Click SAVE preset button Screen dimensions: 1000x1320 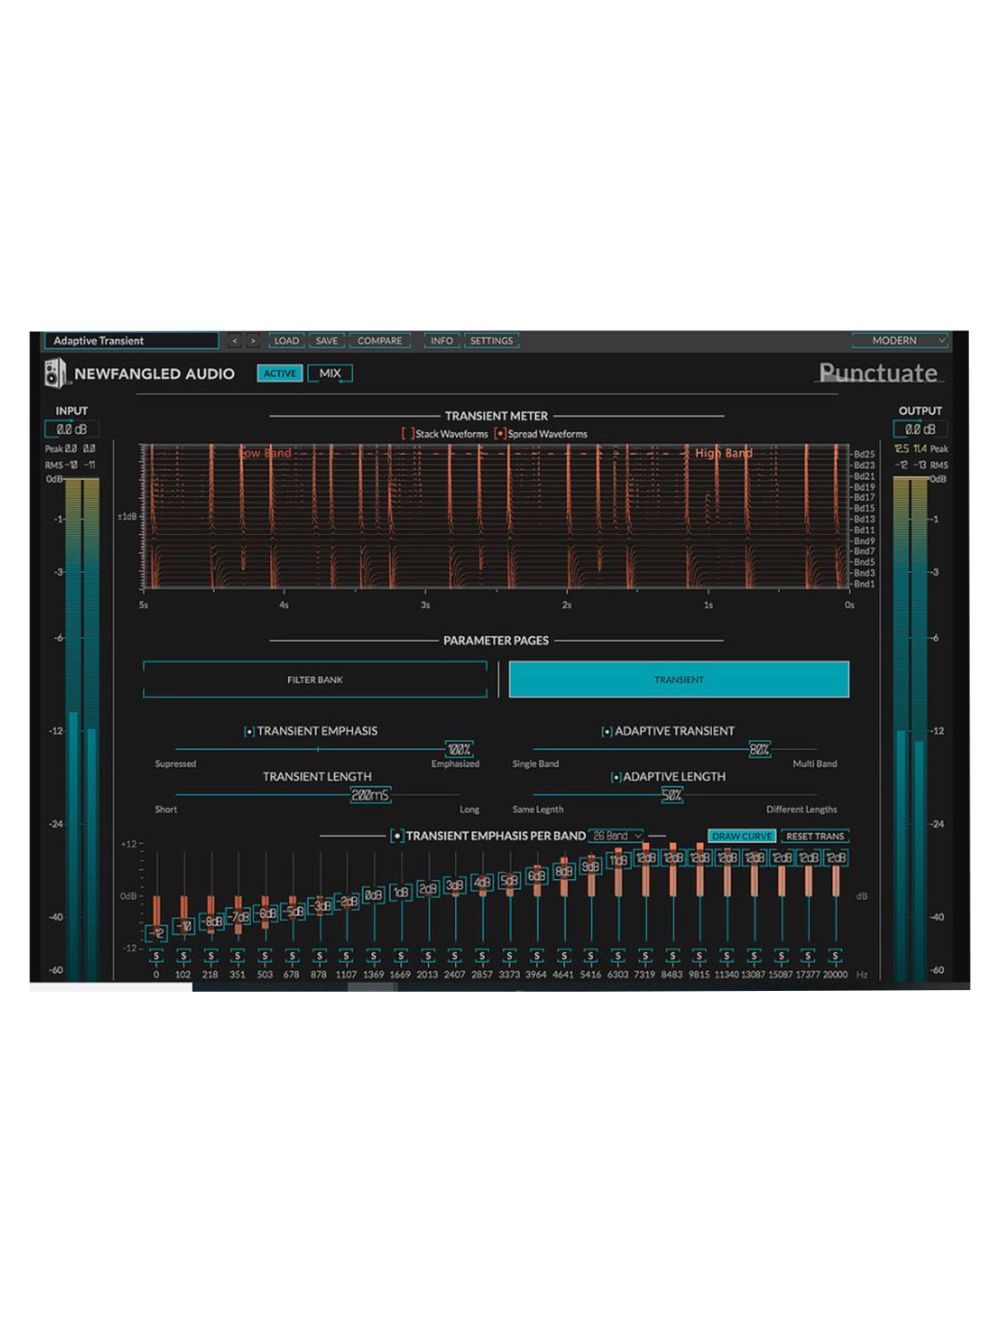coord(327,341)
